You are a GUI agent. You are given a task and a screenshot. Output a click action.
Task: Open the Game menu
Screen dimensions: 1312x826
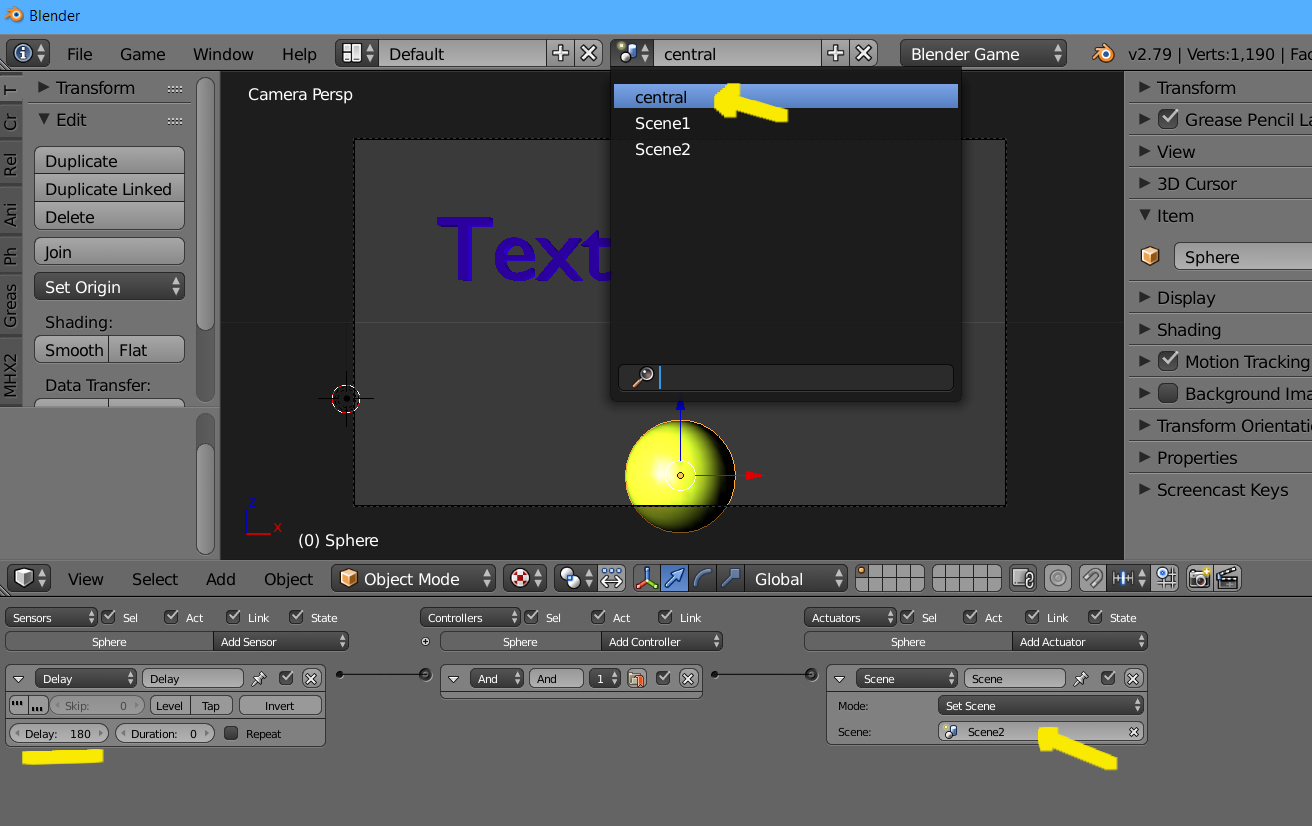pos(143,54)
